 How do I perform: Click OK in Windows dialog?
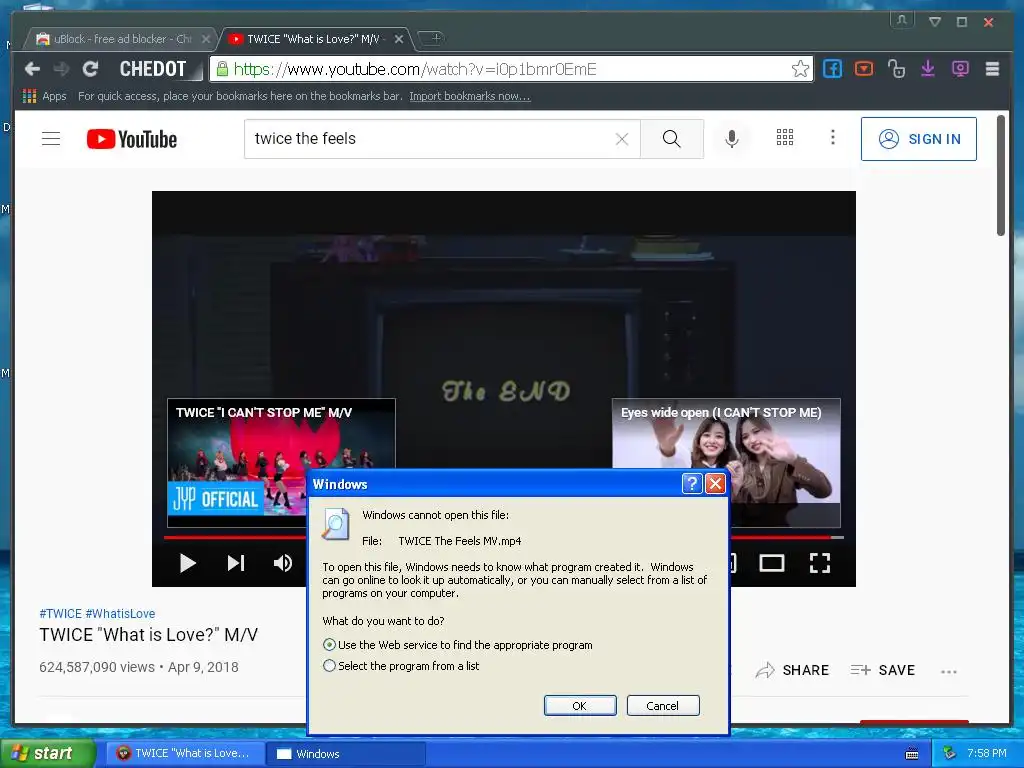tap(580, 705)
